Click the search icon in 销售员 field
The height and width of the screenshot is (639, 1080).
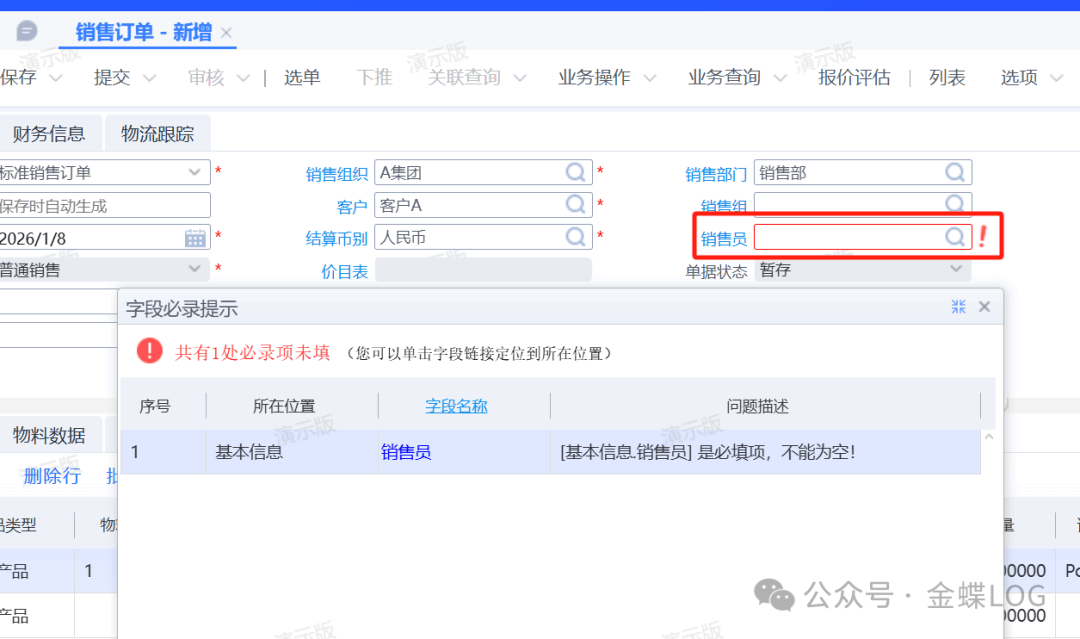pos(956,237)
